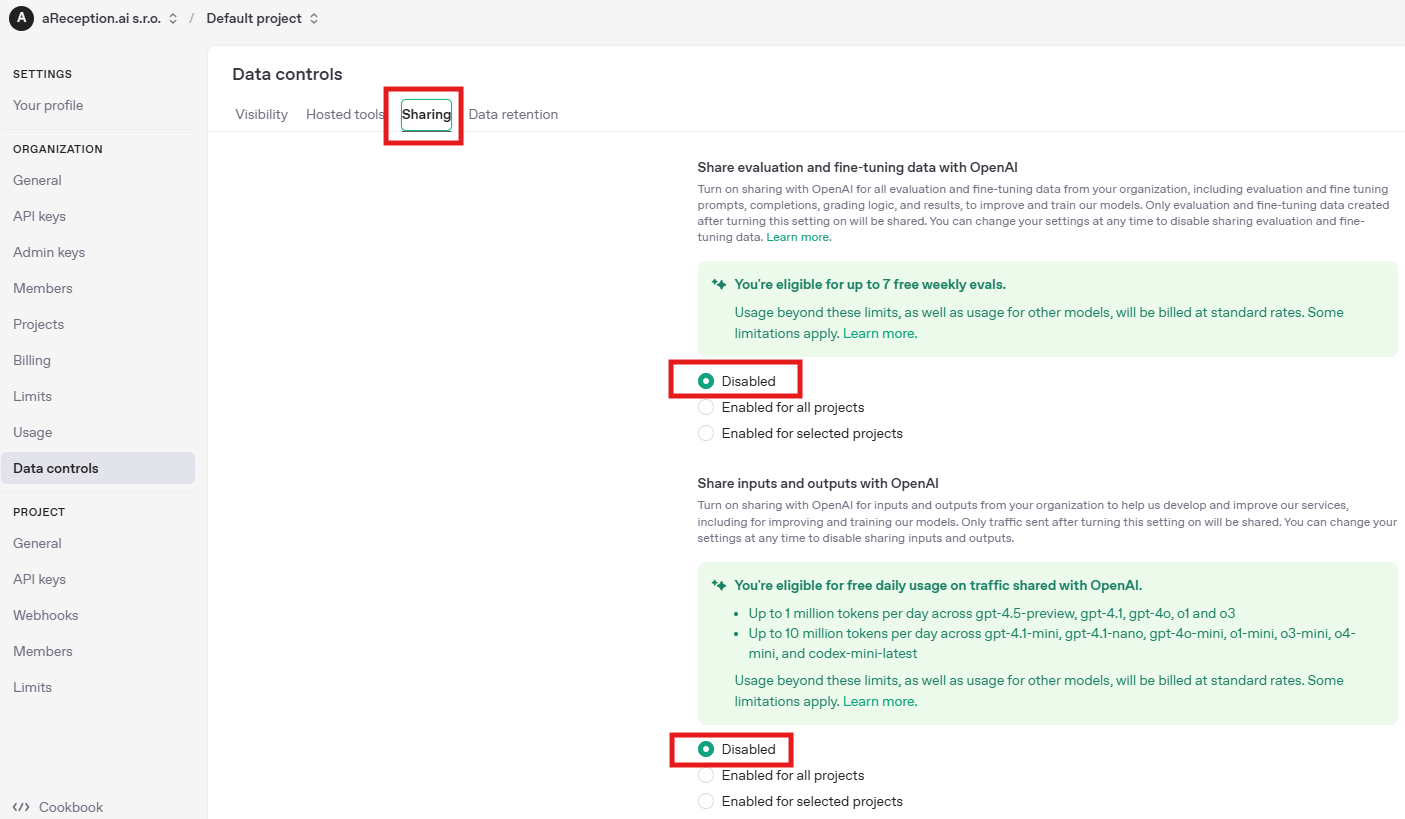Open Learn more link in free evals notice
This screenshot has height=819, width=1405.
pyautogui.click(x=879, y=333)
